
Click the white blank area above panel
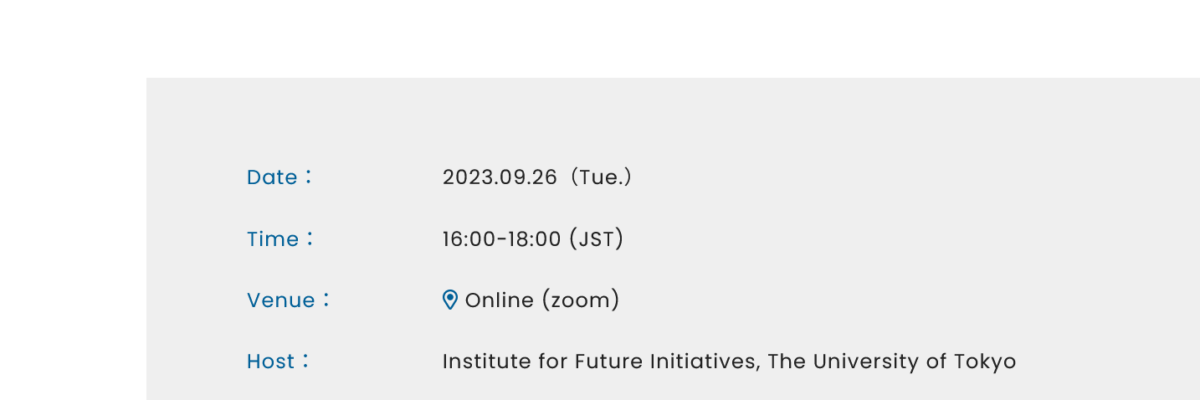[600, 38]
